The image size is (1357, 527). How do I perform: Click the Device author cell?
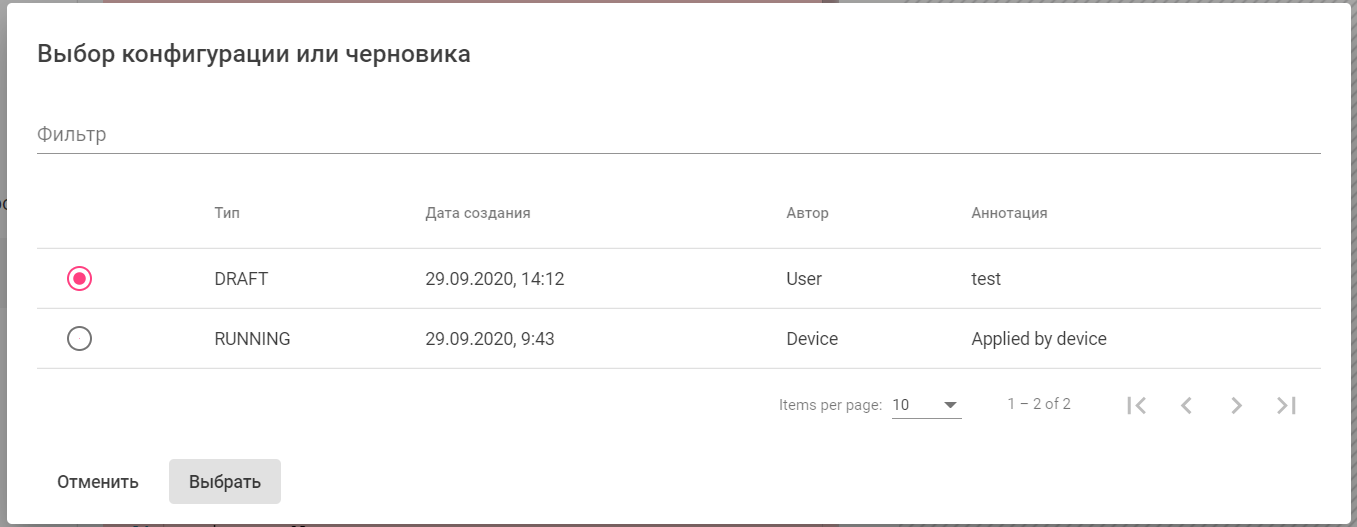(x=812, y=339)
